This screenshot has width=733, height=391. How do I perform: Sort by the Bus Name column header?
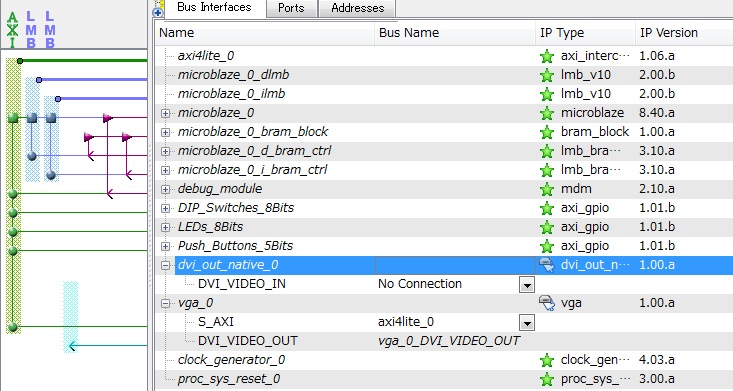coord(455,33)
